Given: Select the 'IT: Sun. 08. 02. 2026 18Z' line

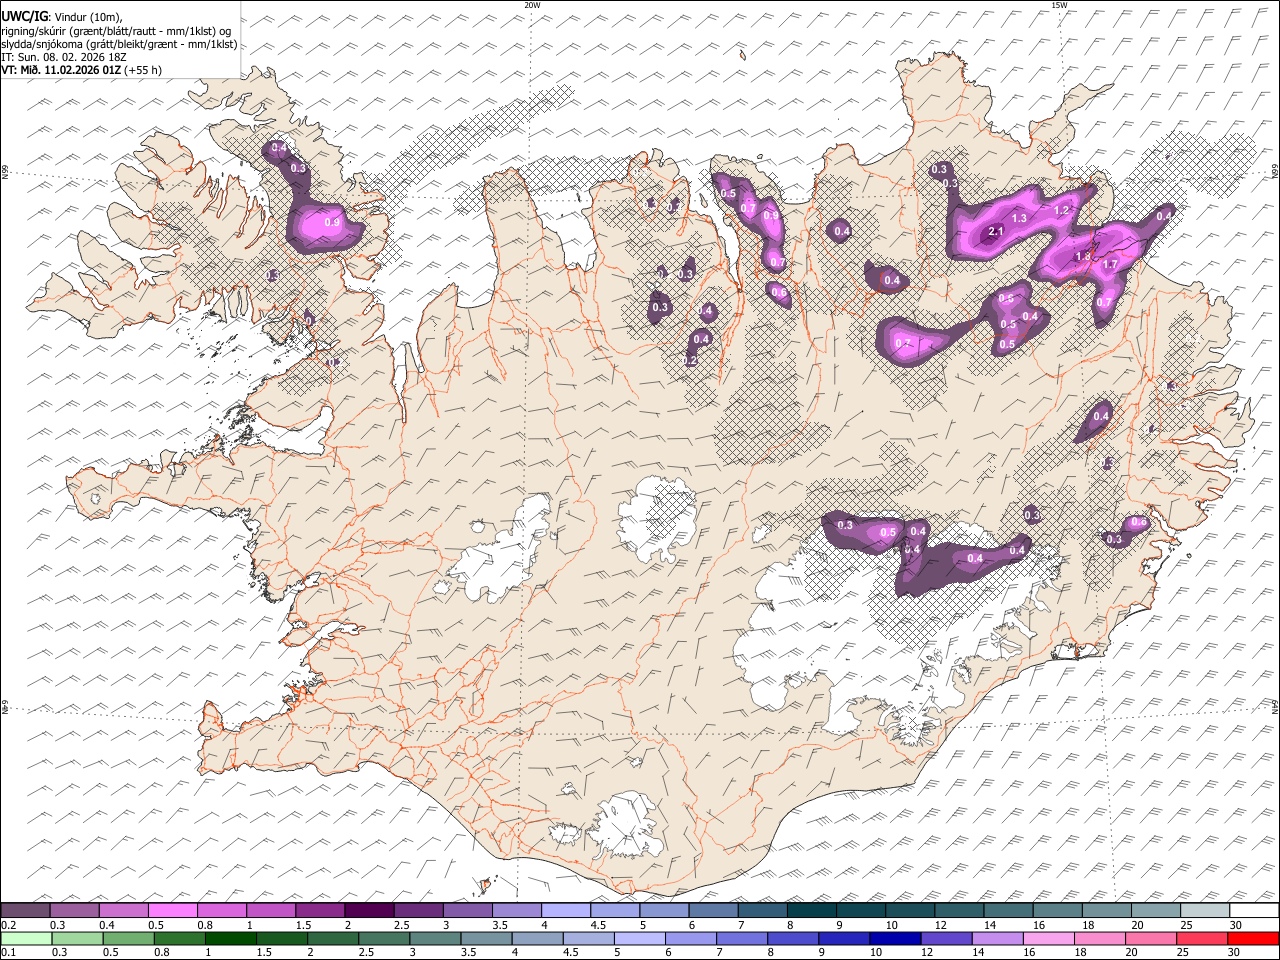Looking at the screenshot, I should (x=64, y=57).
